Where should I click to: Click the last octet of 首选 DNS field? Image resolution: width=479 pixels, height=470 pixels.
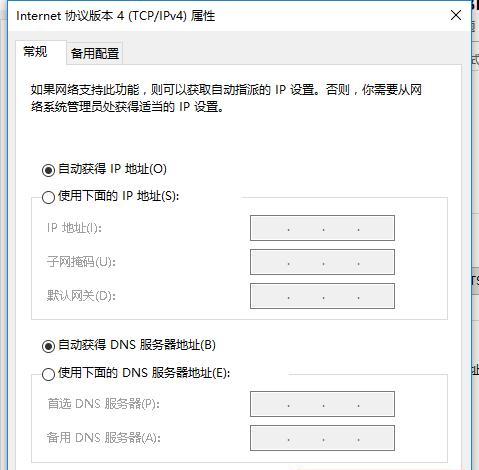[376, 404]
